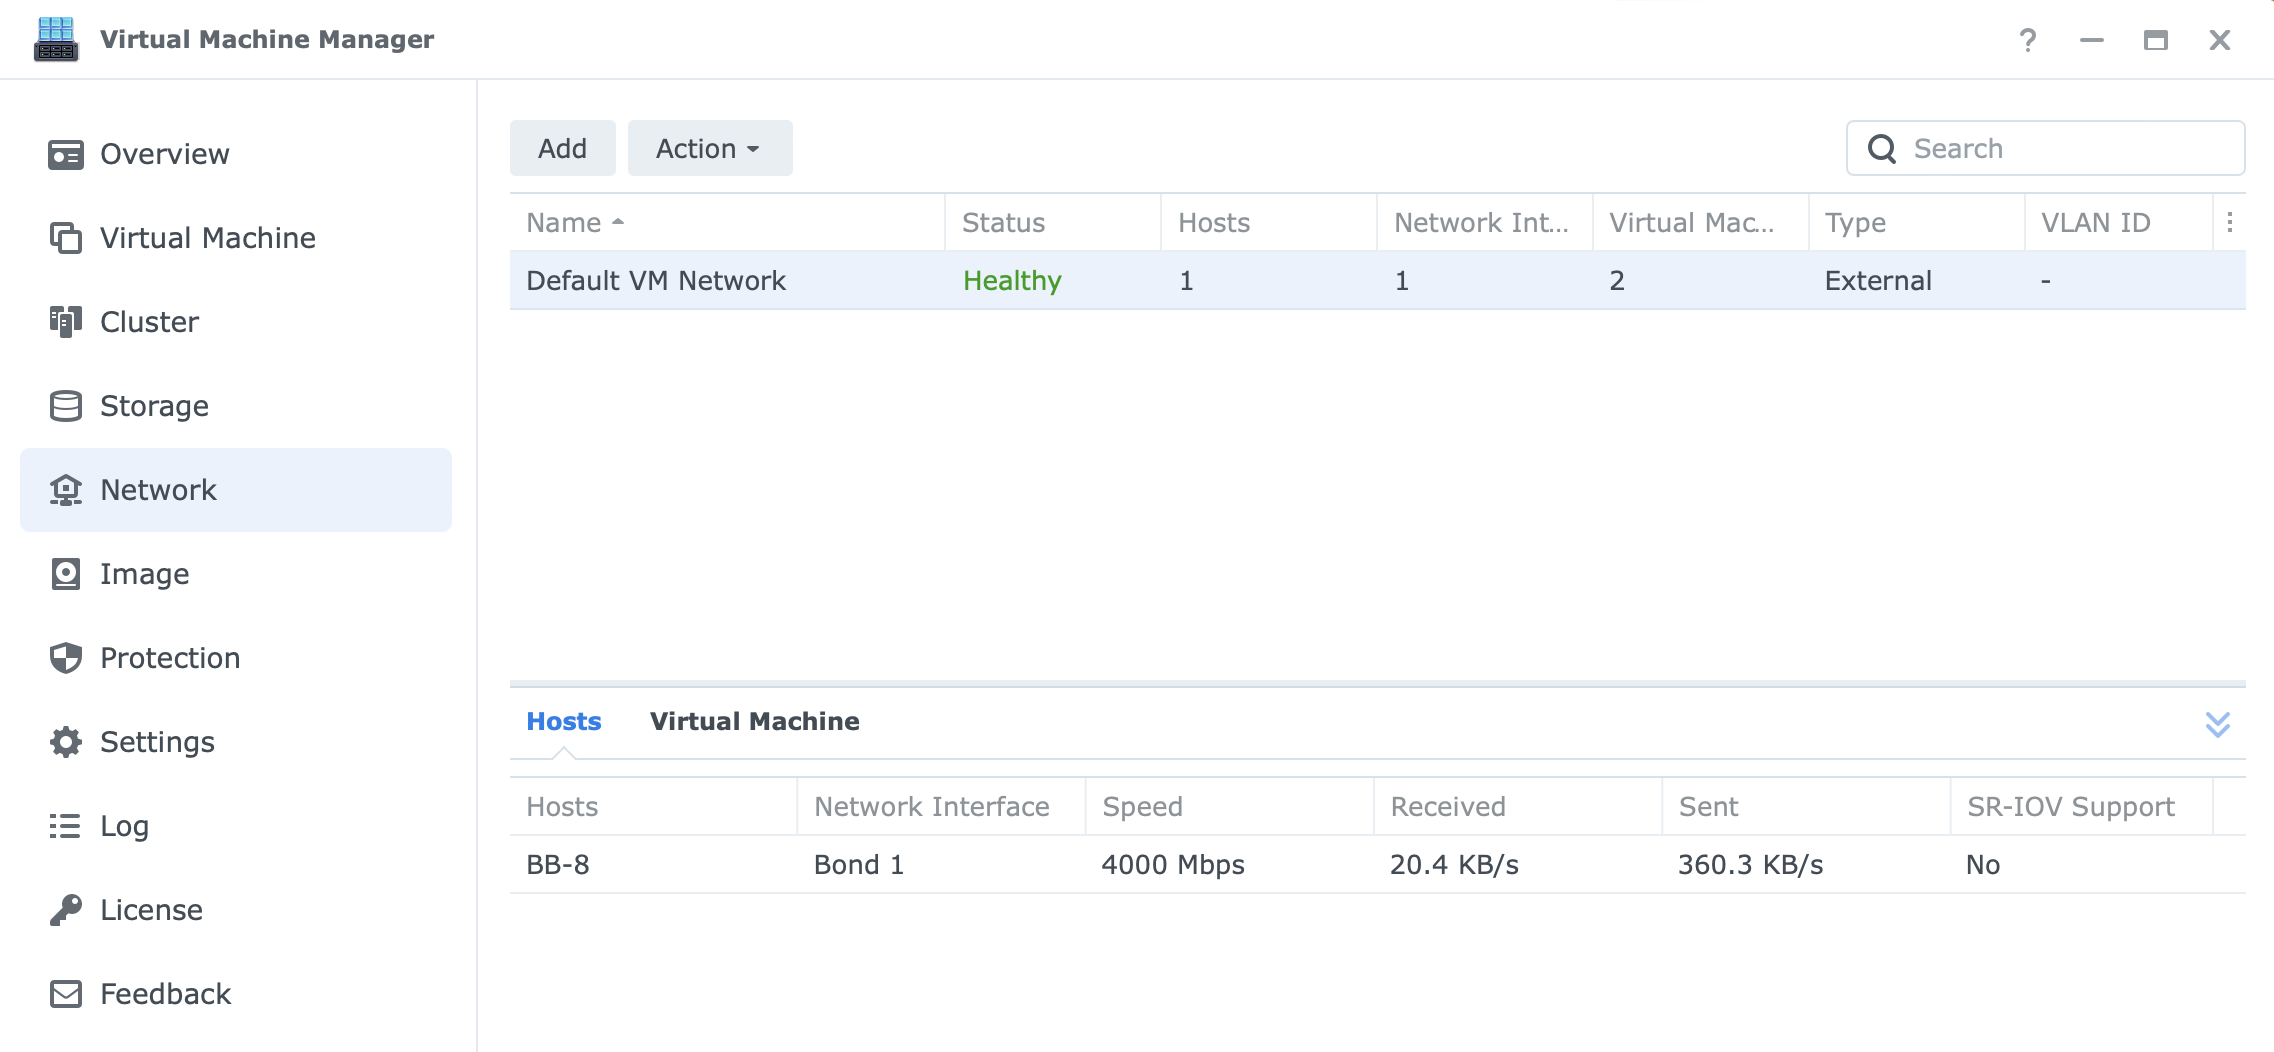This screenshot has height=1052, width=2274.
Task: Click the Type column header
Action: (x=1917, y=222)
